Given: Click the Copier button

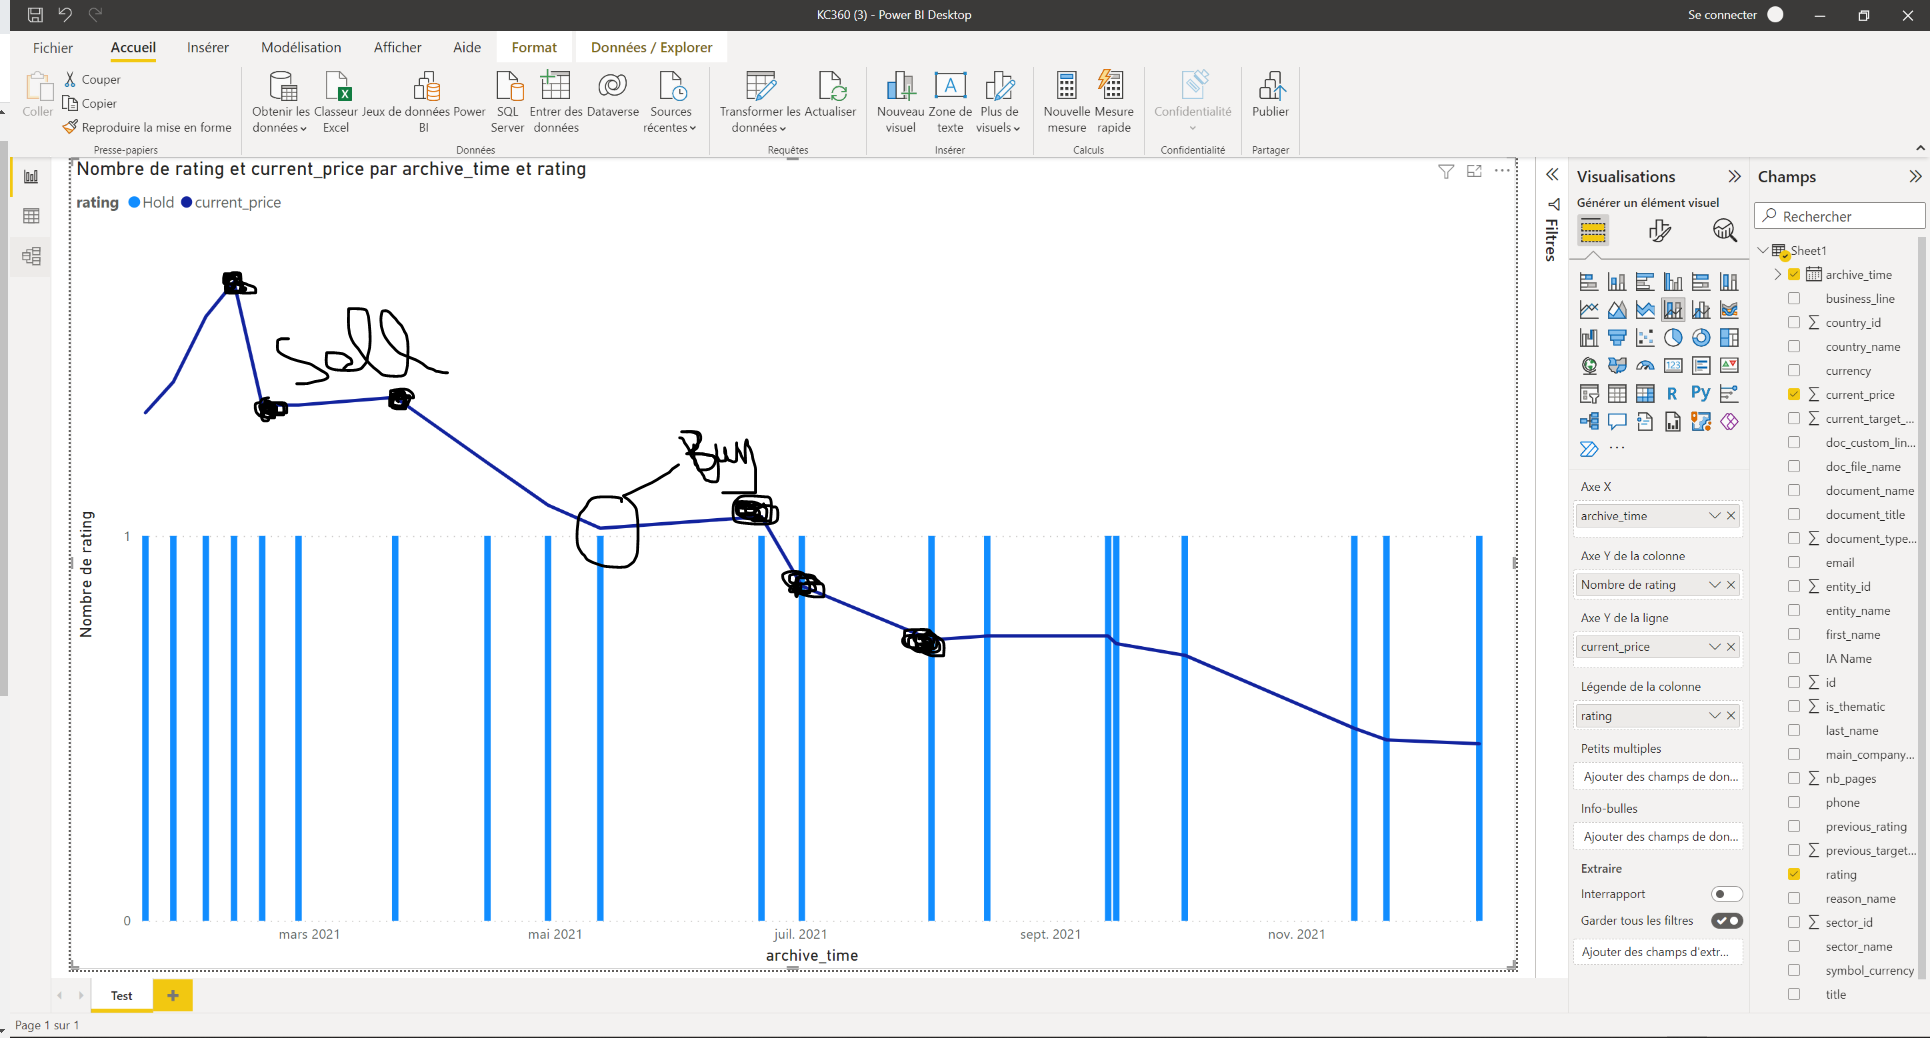Looking at the screenshot, I should tap(90, 103).
